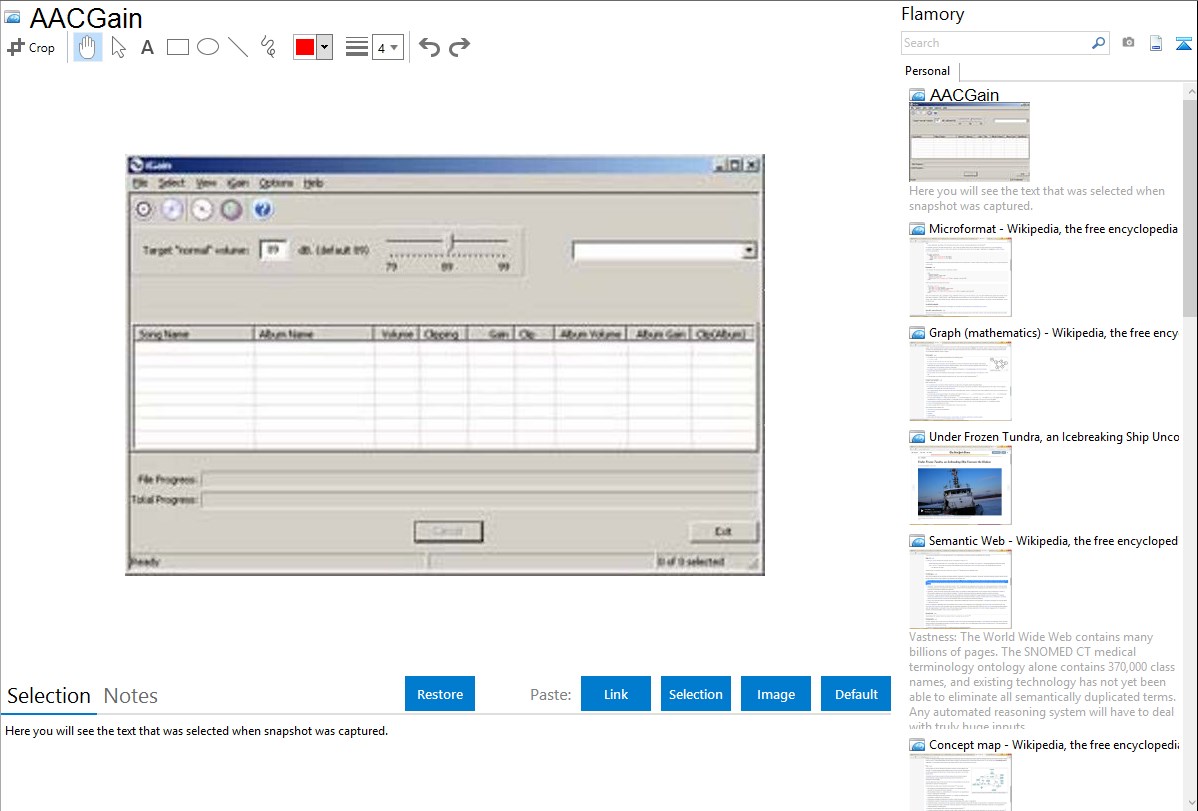Click the icon beside Under Frozen Tundra title
This screenshot has height=811, width=1198.
coord(917,437)
